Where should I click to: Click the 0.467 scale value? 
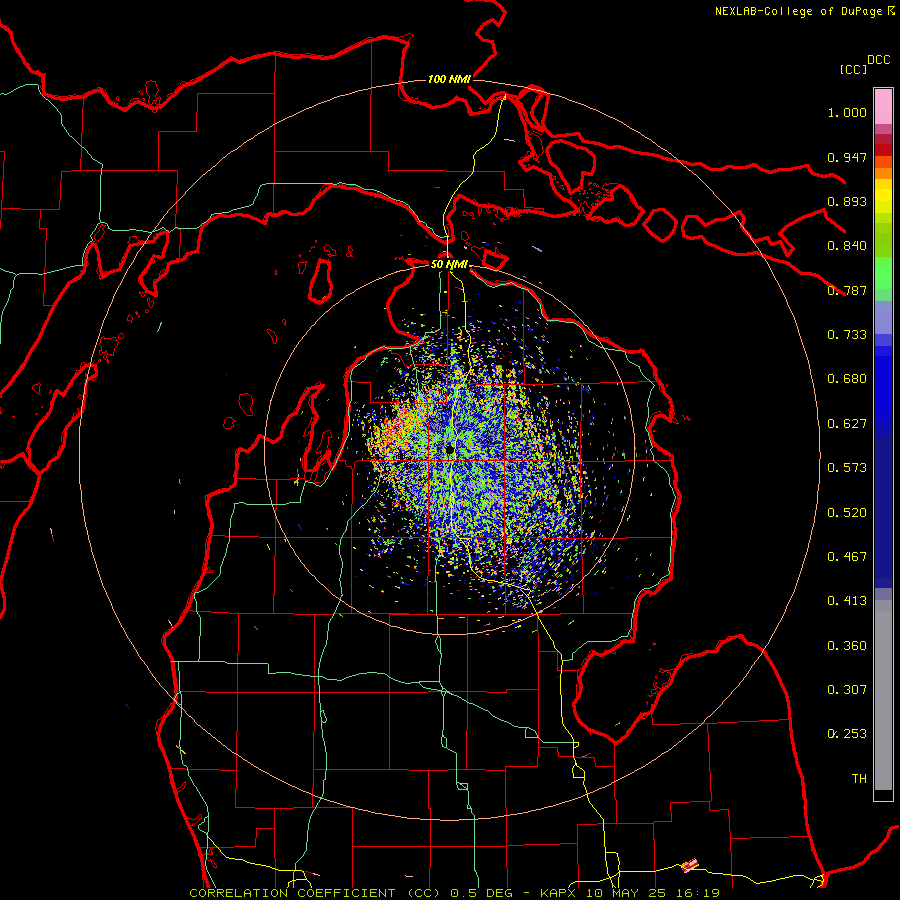click(847, 557)
